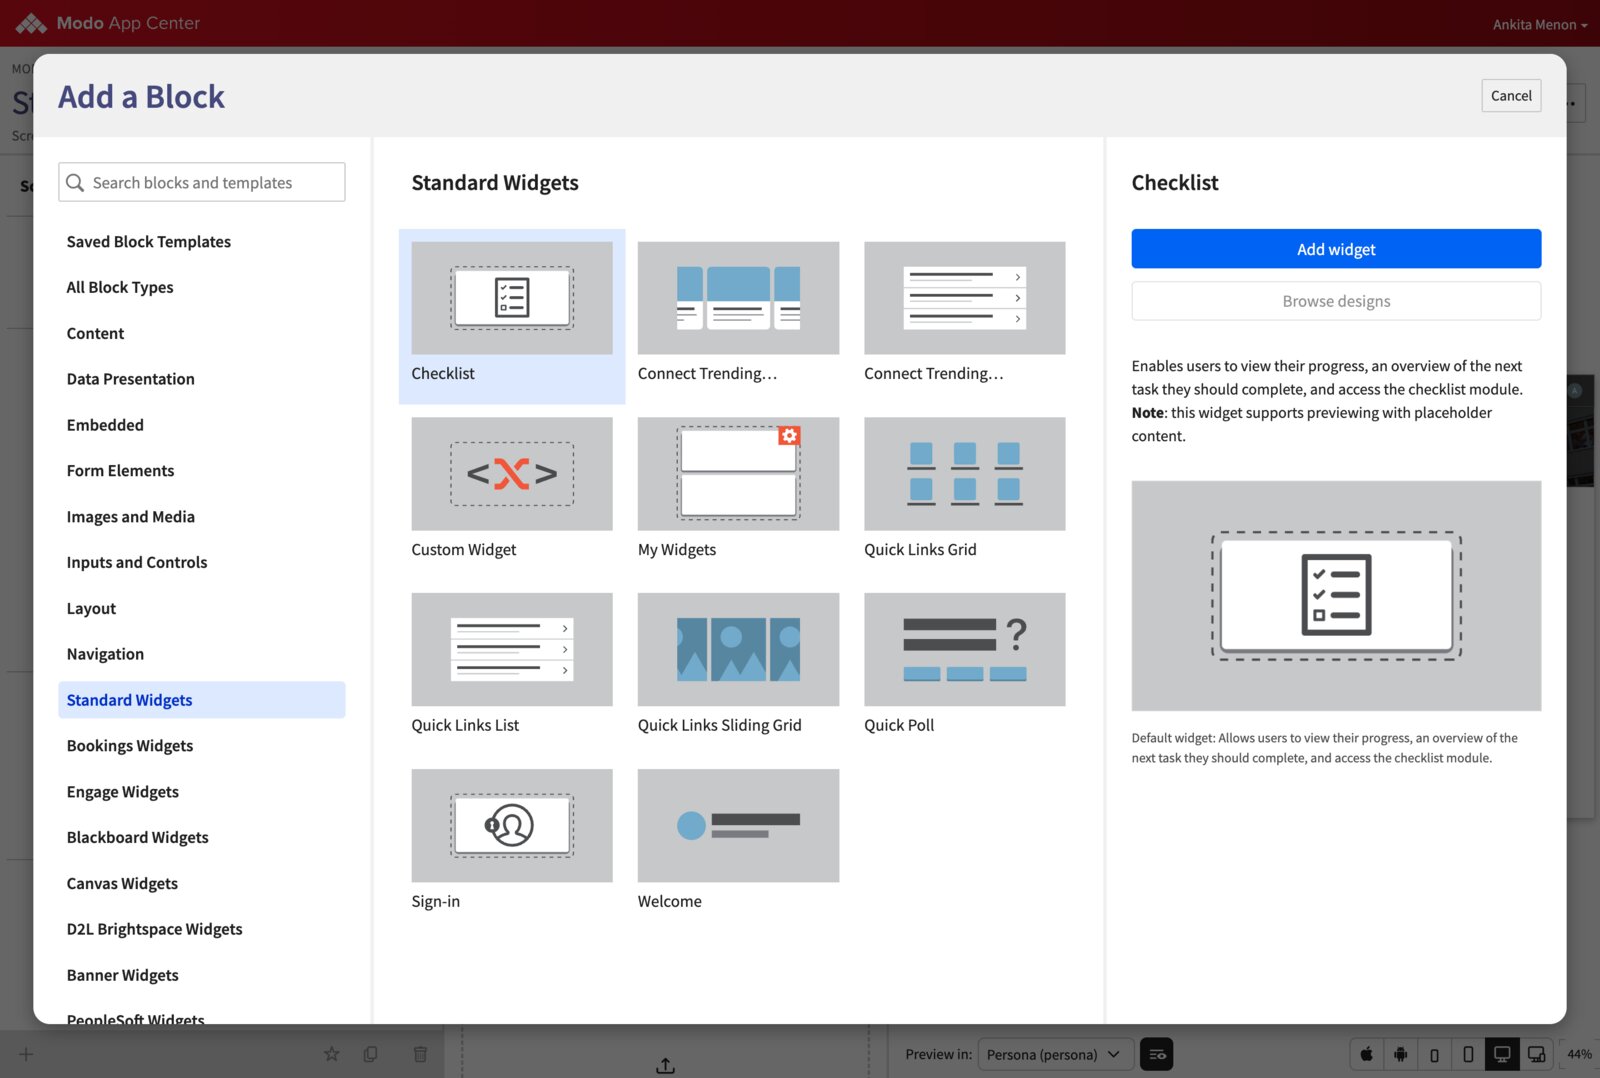Click the Browse designs button
This screenshot has height=1078, width=1600.
coord(1336,301)
